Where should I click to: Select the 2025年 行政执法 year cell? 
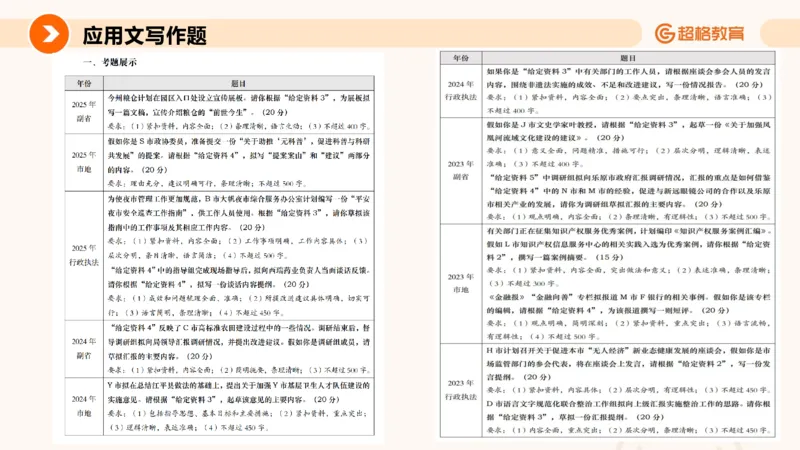(84, 256)
